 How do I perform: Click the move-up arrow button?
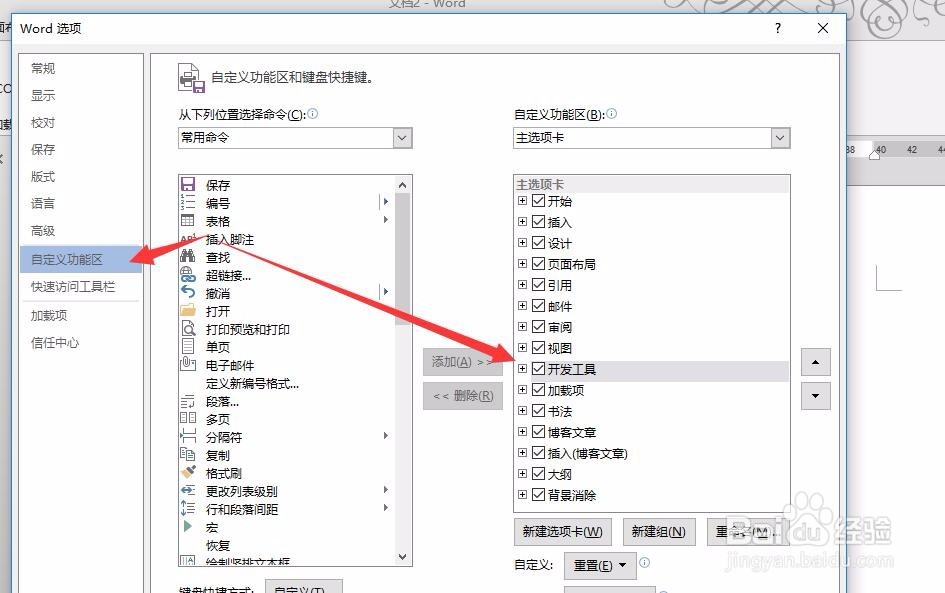(815, 362)
